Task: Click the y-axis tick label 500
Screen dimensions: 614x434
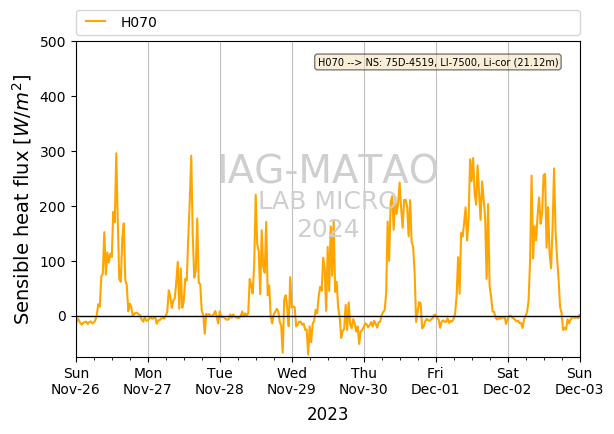Action: [x=53, y=42]
